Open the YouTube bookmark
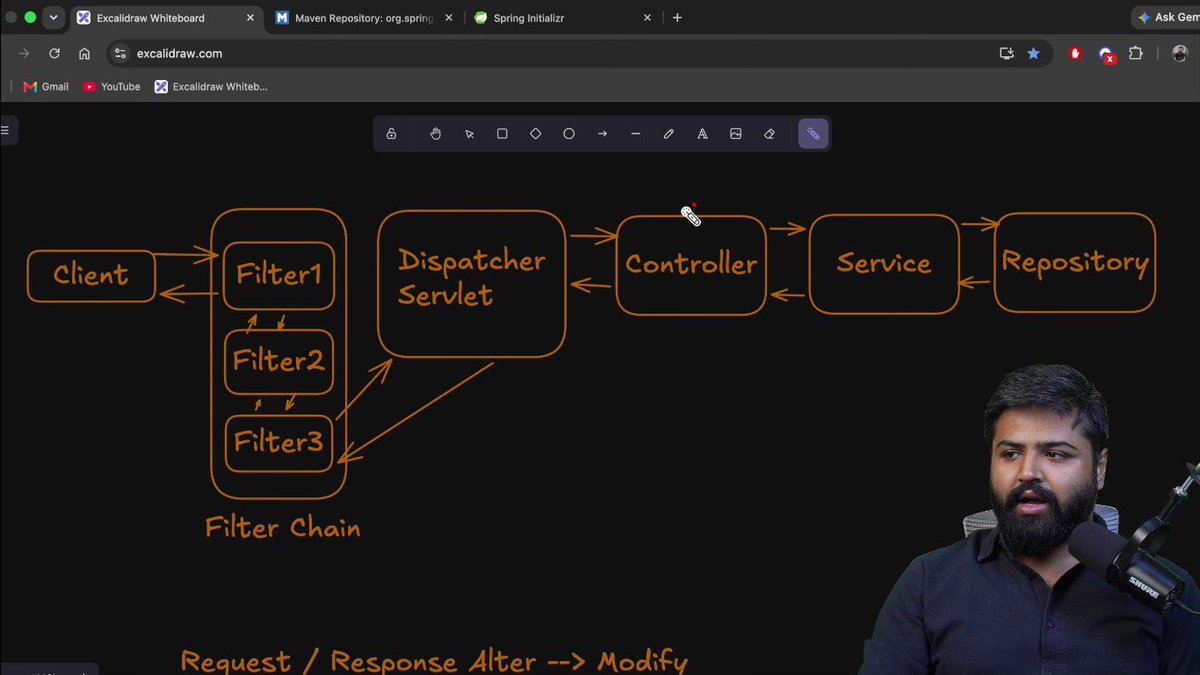The width and height of the screenshot is (1200, 675). (x=112, y=87)
